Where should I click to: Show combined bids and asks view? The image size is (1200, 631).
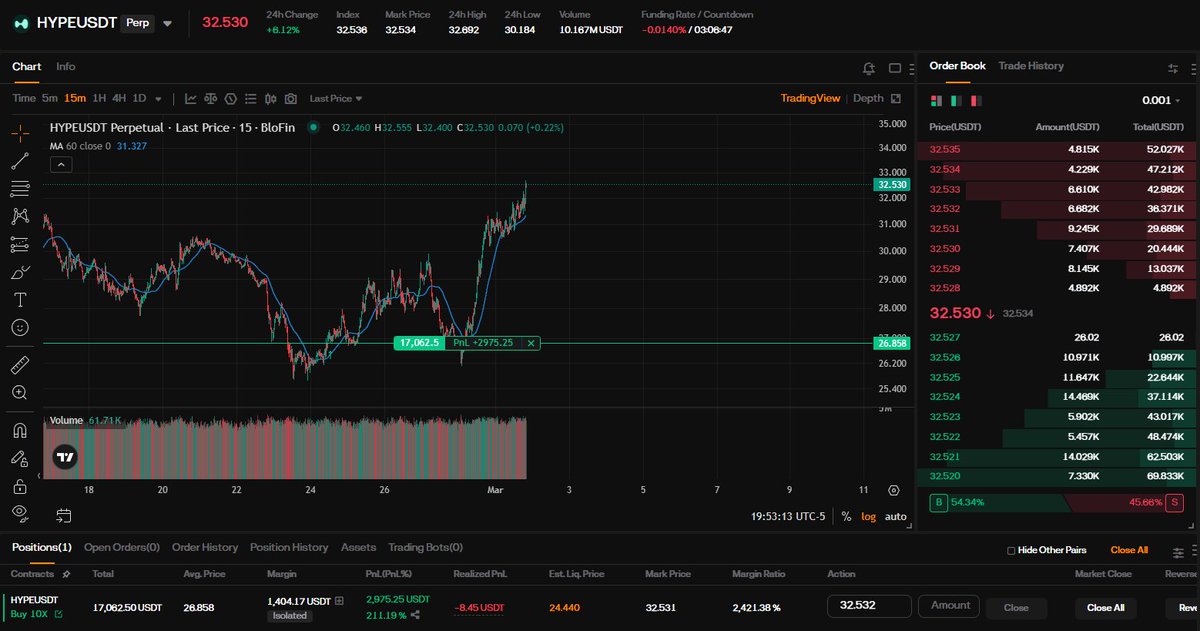click(936, 101)
